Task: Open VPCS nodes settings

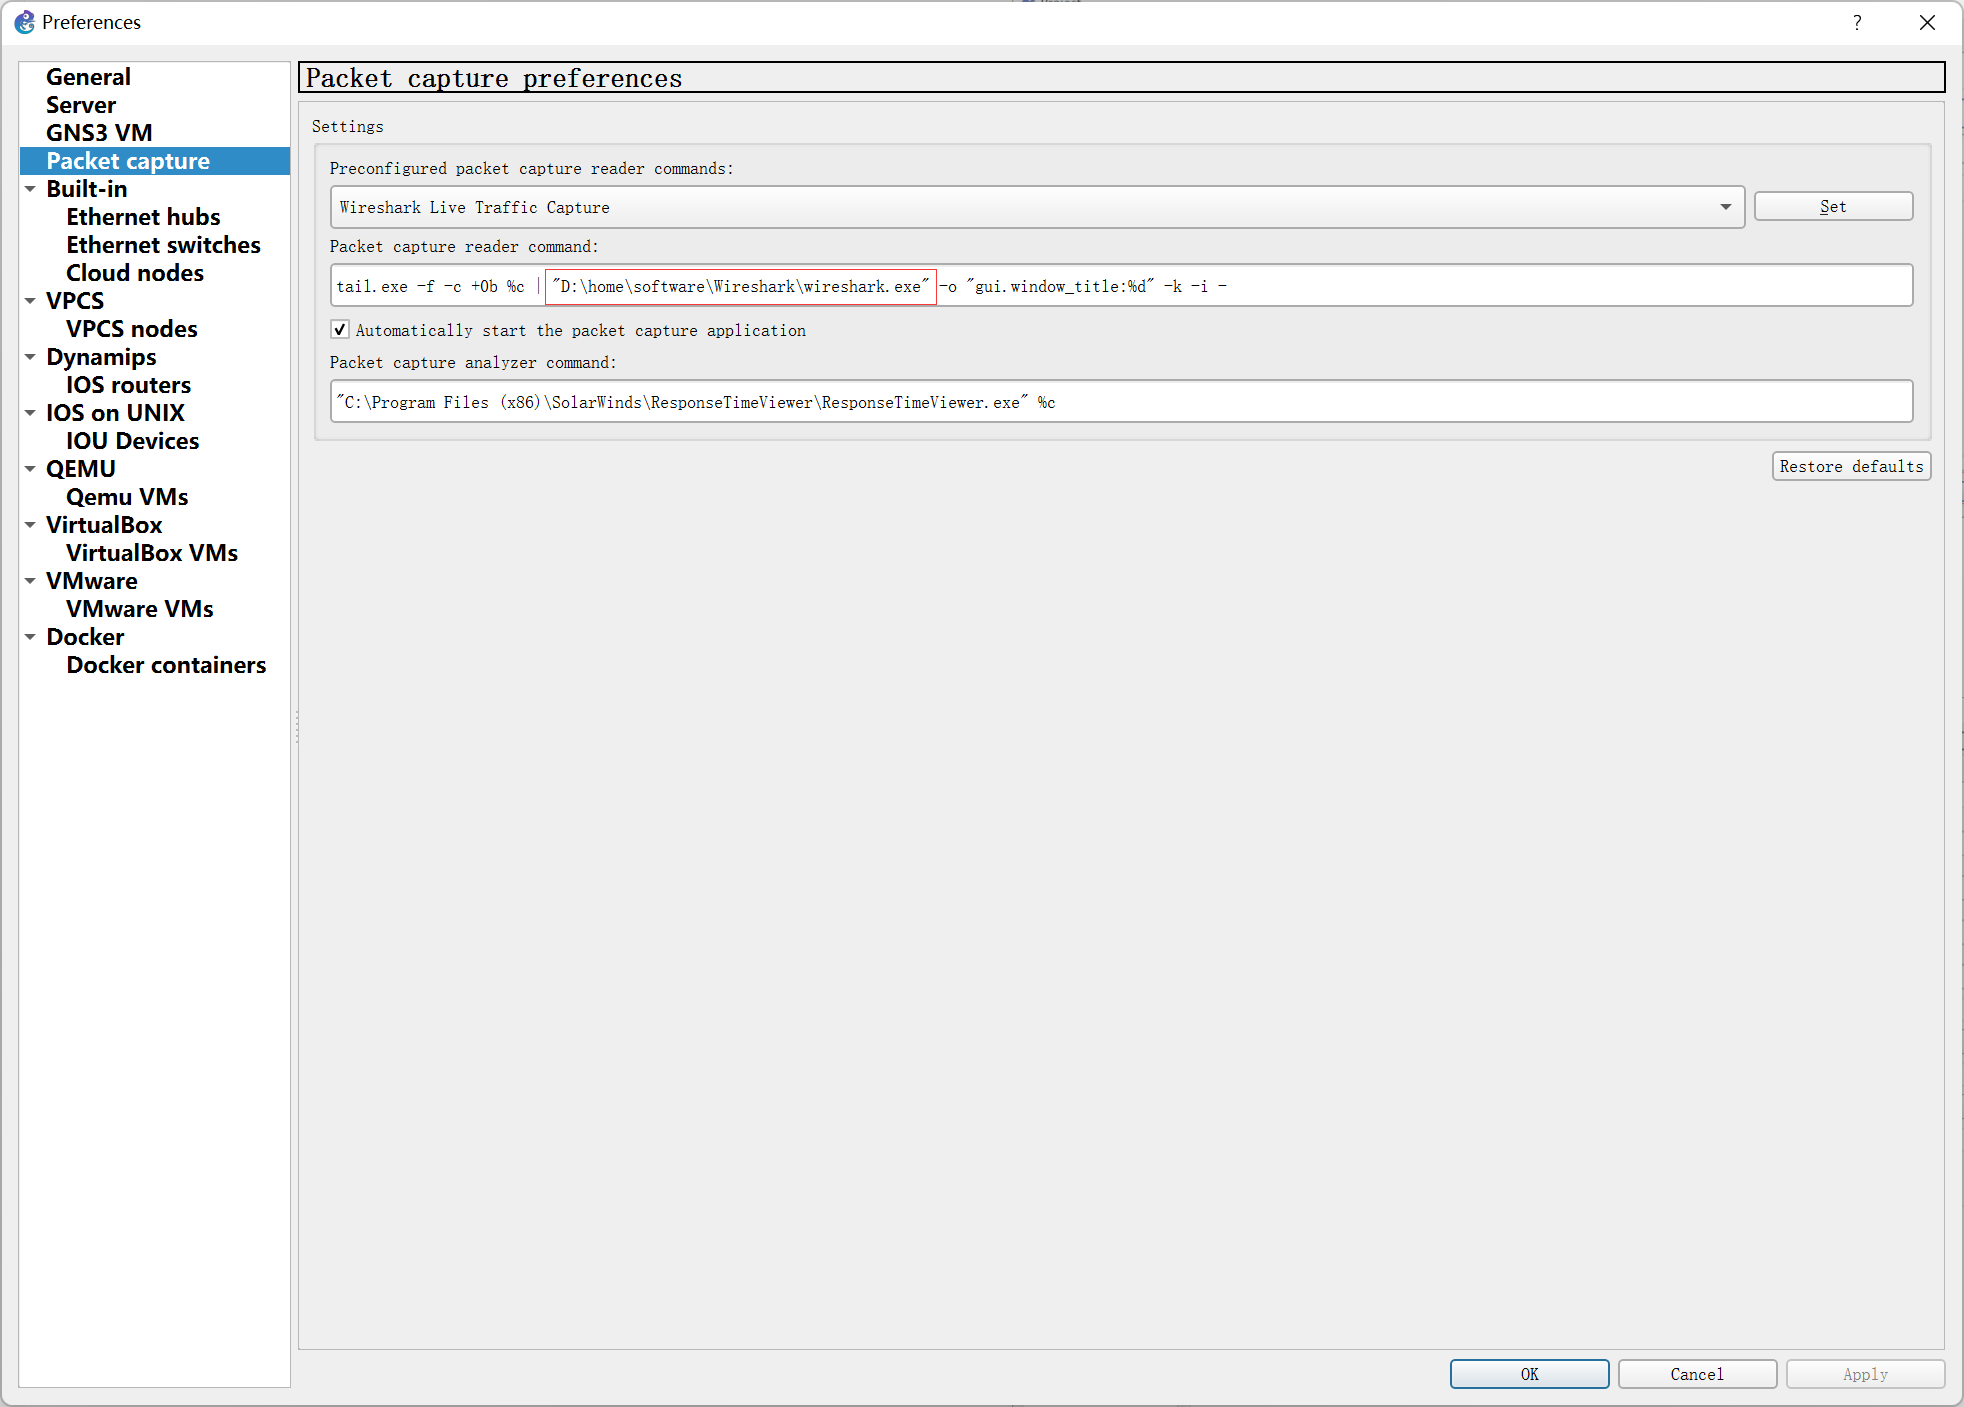Action: pyautogui.click(x=132, y=329)
